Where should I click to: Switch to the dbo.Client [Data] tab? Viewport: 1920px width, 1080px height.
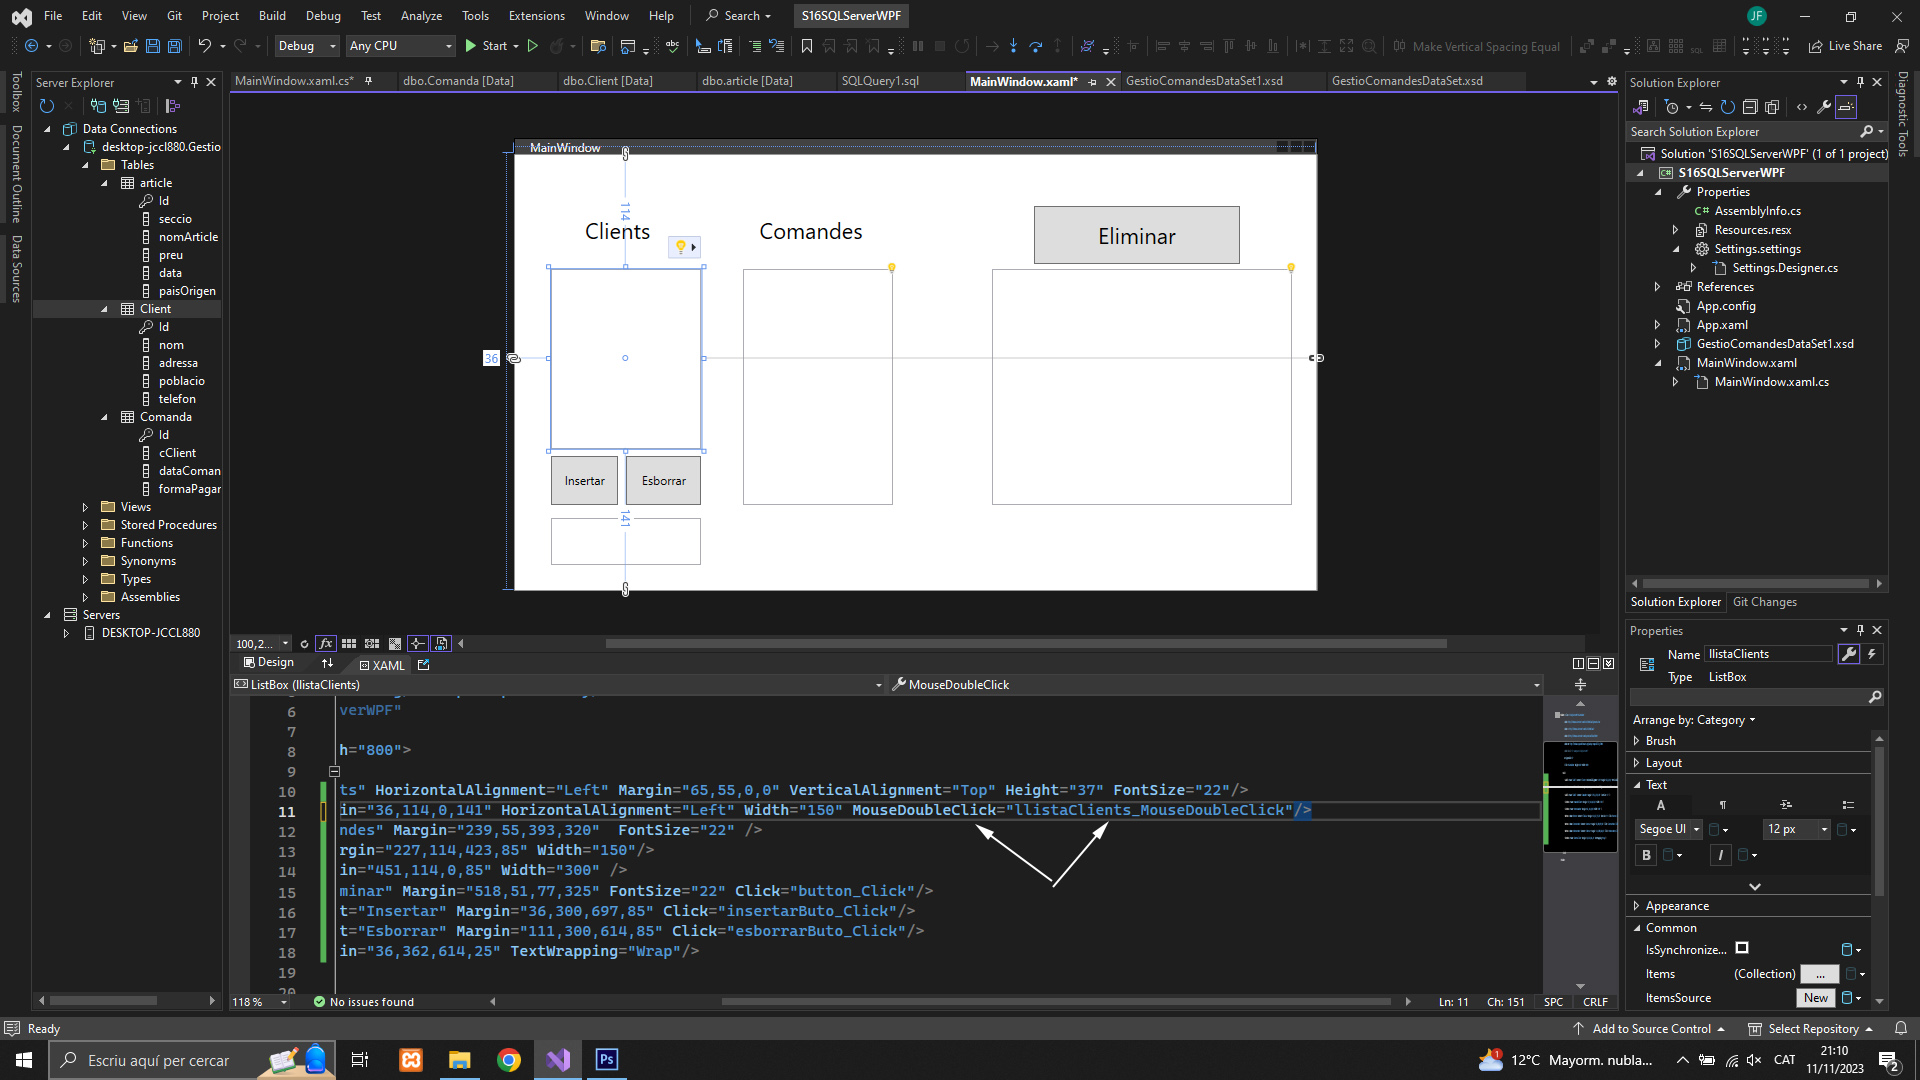pyautogui.click(x=607, y=81)
